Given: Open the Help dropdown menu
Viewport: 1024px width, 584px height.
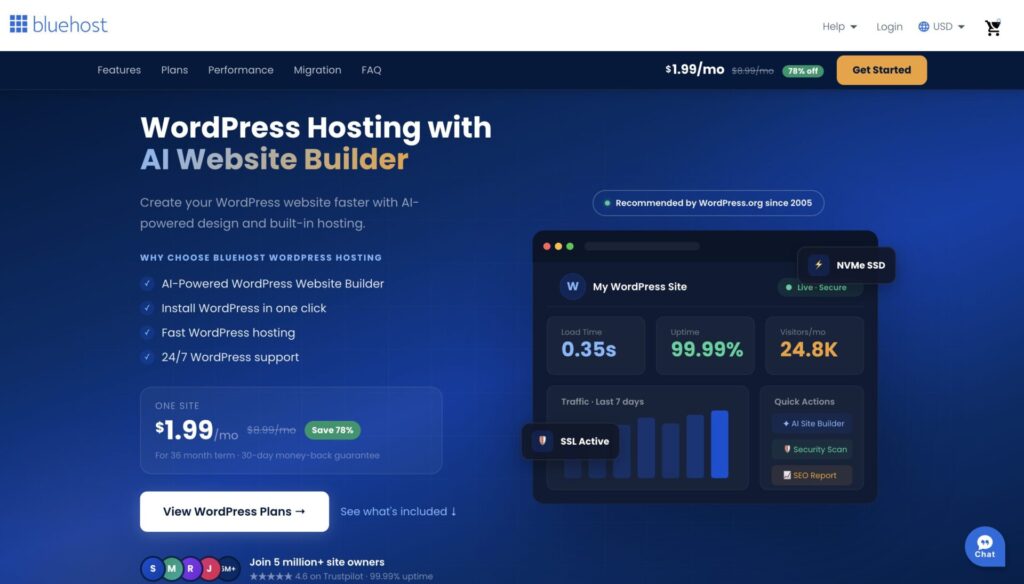Looking at the screenshot, I should (x=839, y=27).
